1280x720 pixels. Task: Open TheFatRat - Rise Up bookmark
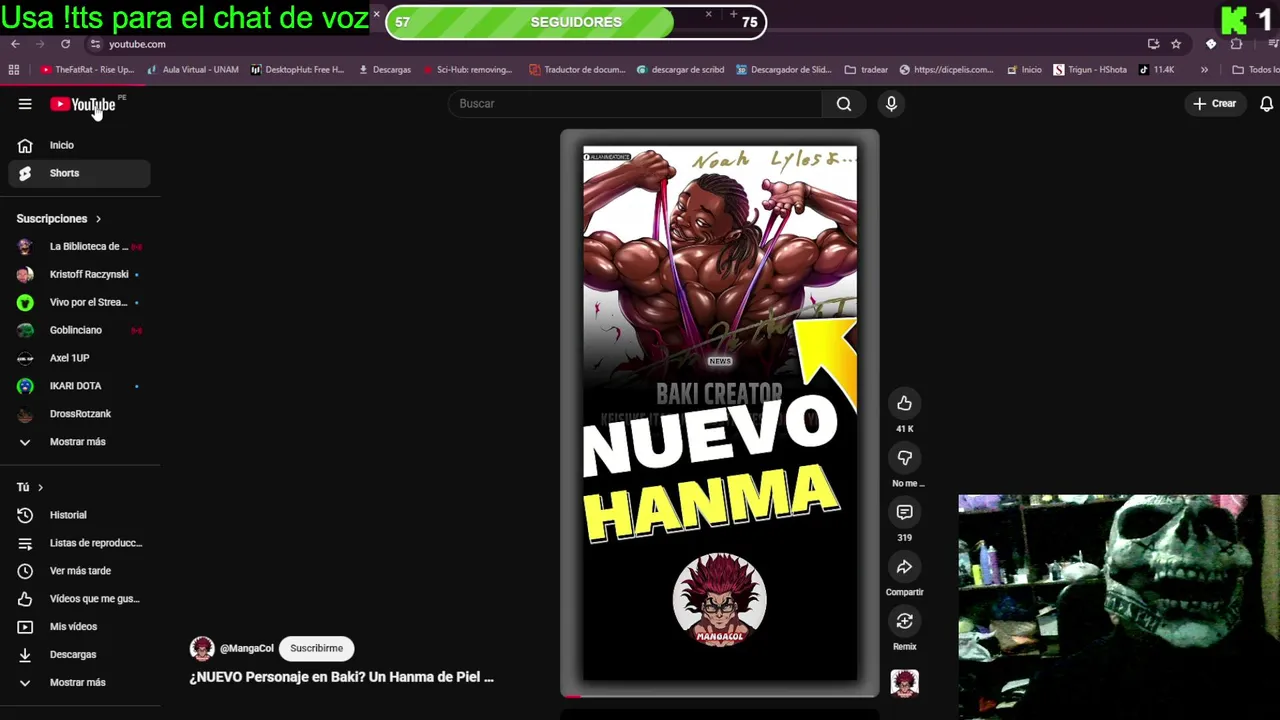[87, 70]
